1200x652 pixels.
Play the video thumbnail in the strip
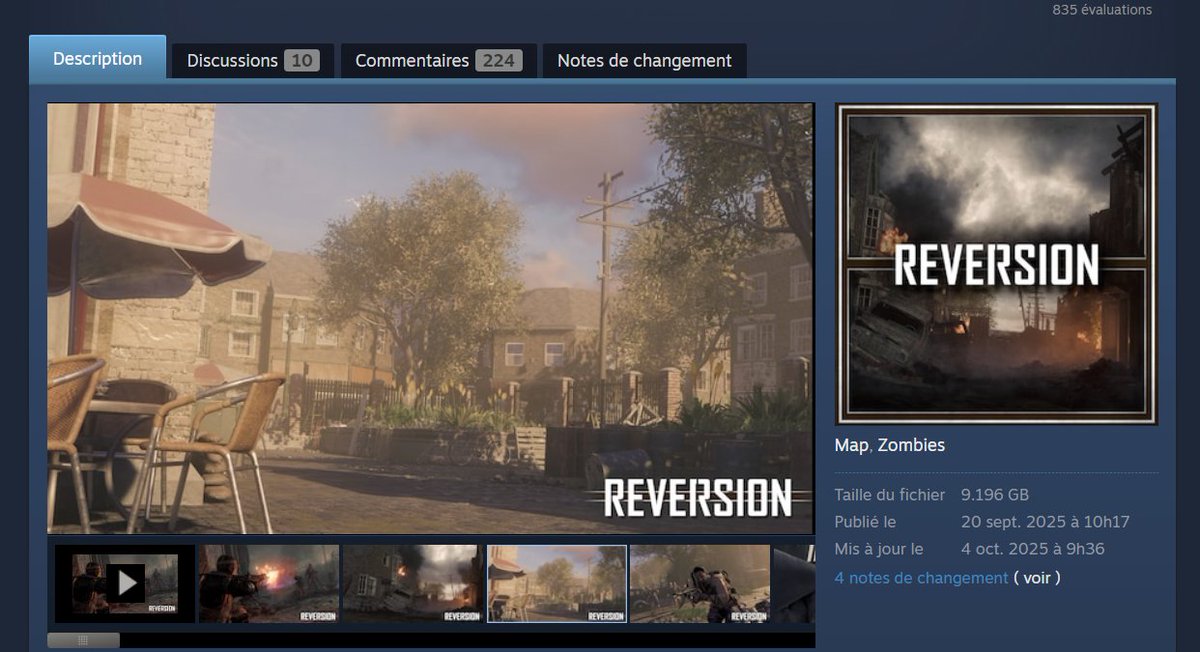125,584
